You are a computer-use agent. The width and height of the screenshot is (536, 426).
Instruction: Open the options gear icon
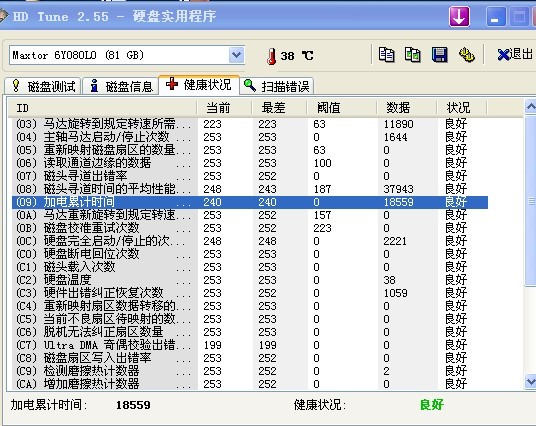point(466,55)
